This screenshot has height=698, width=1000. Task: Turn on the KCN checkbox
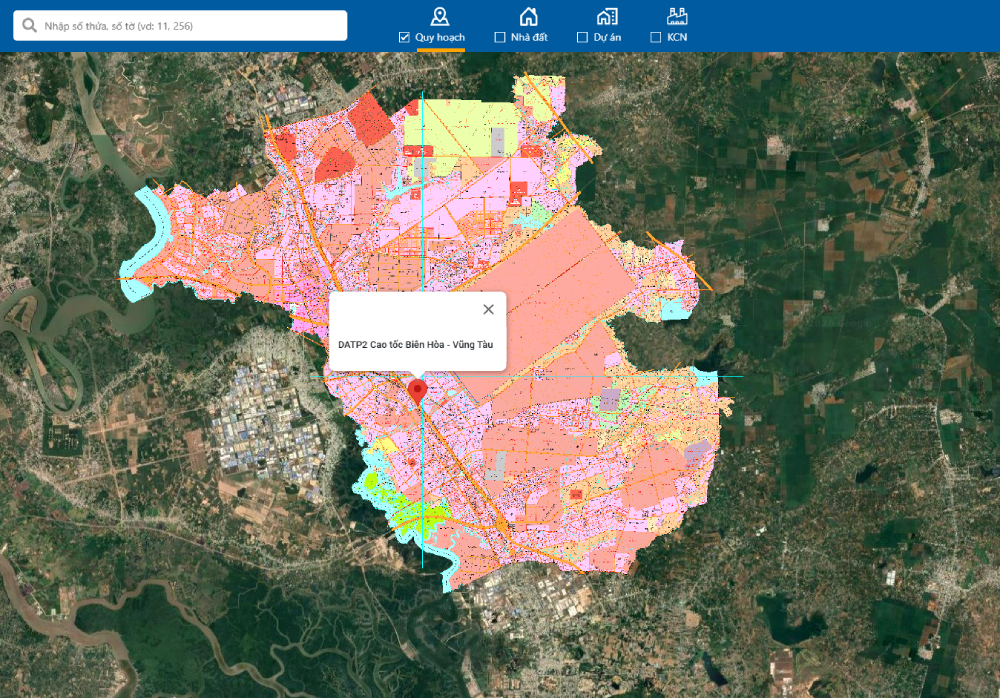coord(656,38)
